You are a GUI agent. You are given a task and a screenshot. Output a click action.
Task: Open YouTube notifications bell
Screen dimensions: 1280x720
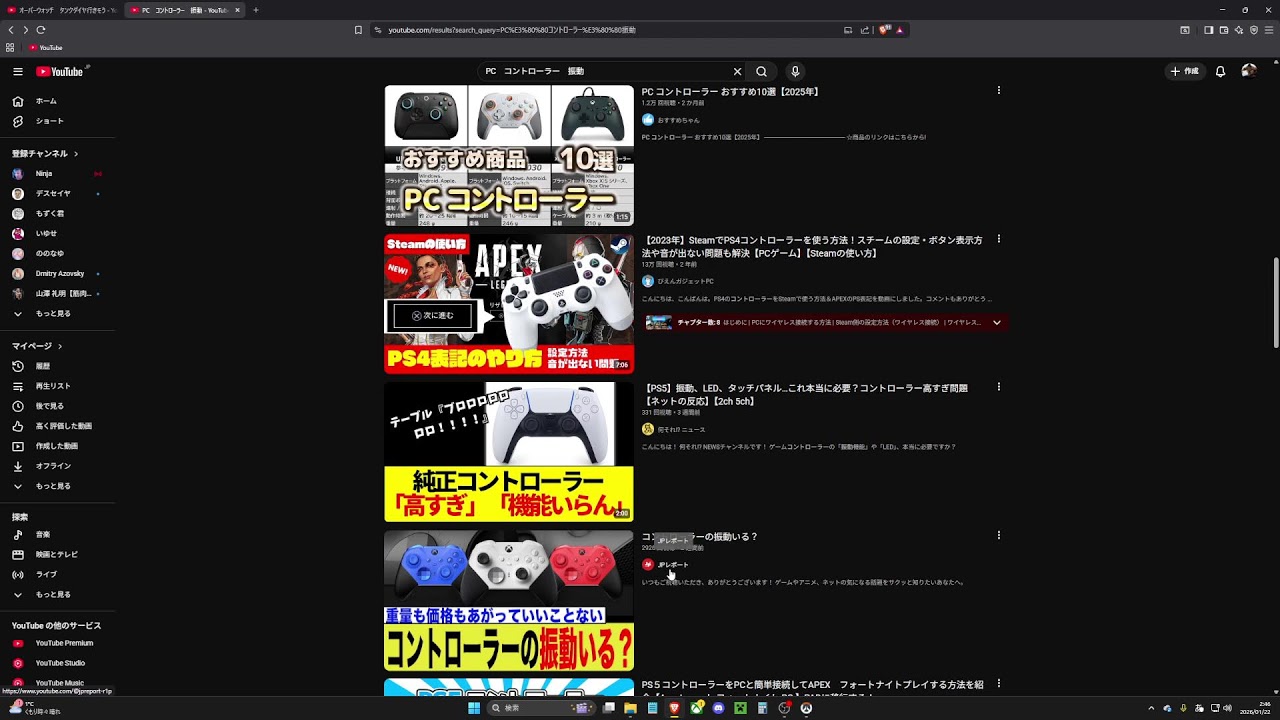click(1220, 71)
